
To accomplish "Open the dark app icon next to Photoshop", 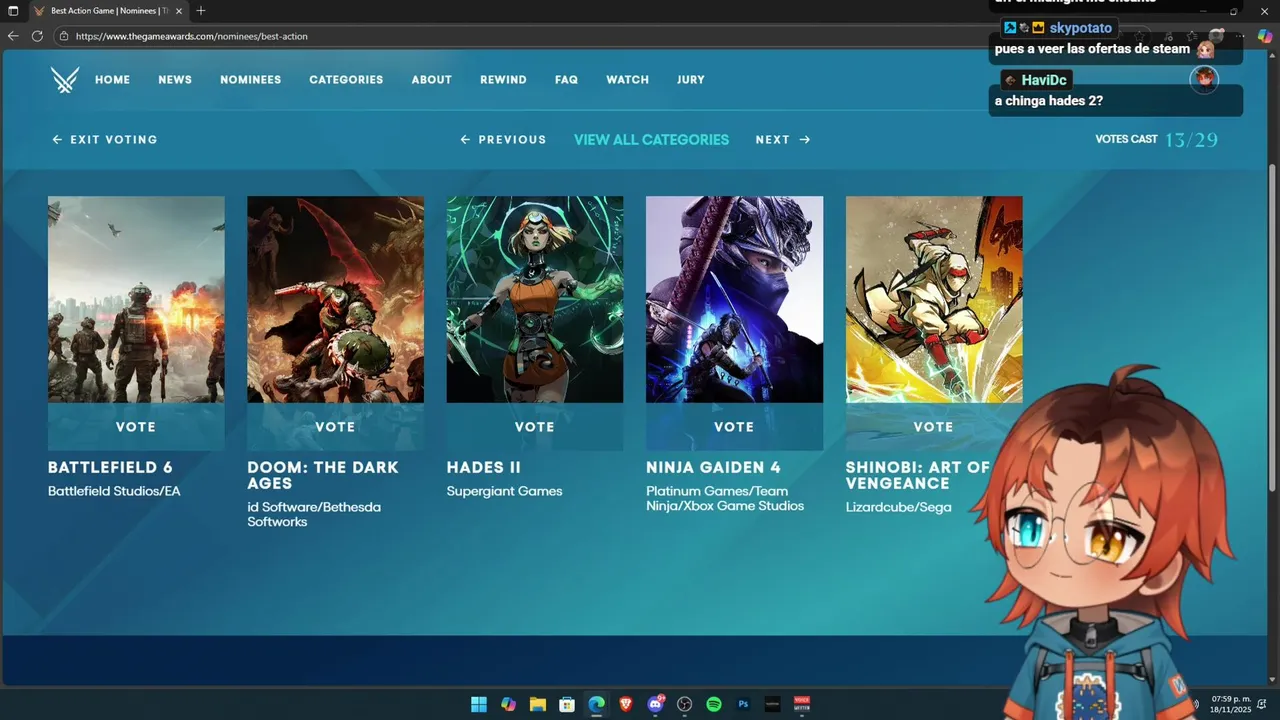I will [772, 704].
